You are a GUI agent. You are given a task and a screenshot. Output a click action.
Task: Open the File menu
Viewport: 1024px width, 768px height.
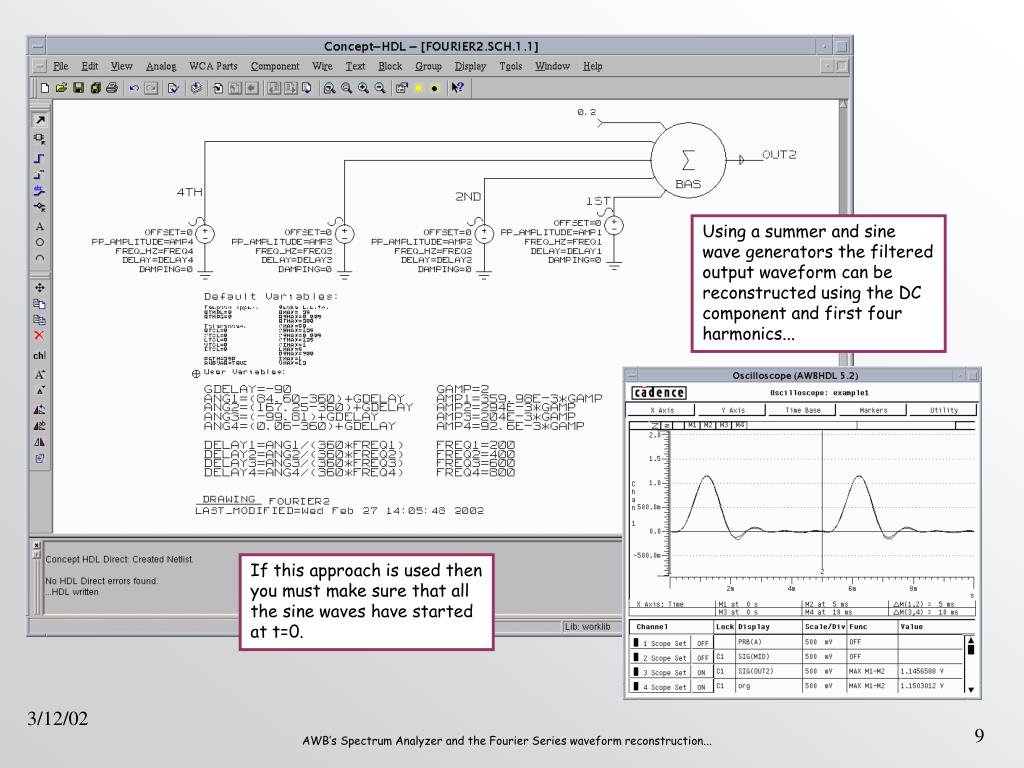pos(61,66)
